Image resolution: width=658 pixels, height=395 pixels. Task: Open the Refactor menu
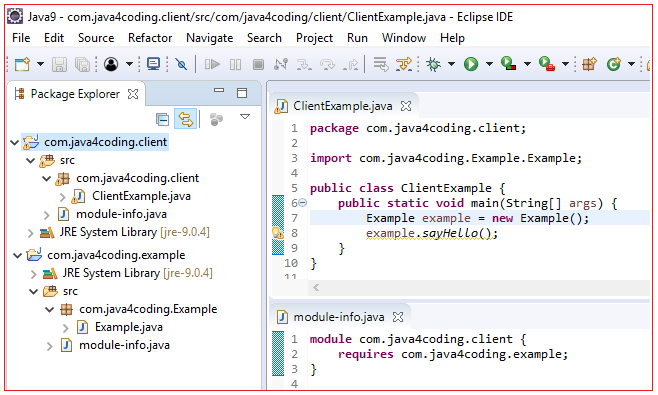click(x=150, y=38)
